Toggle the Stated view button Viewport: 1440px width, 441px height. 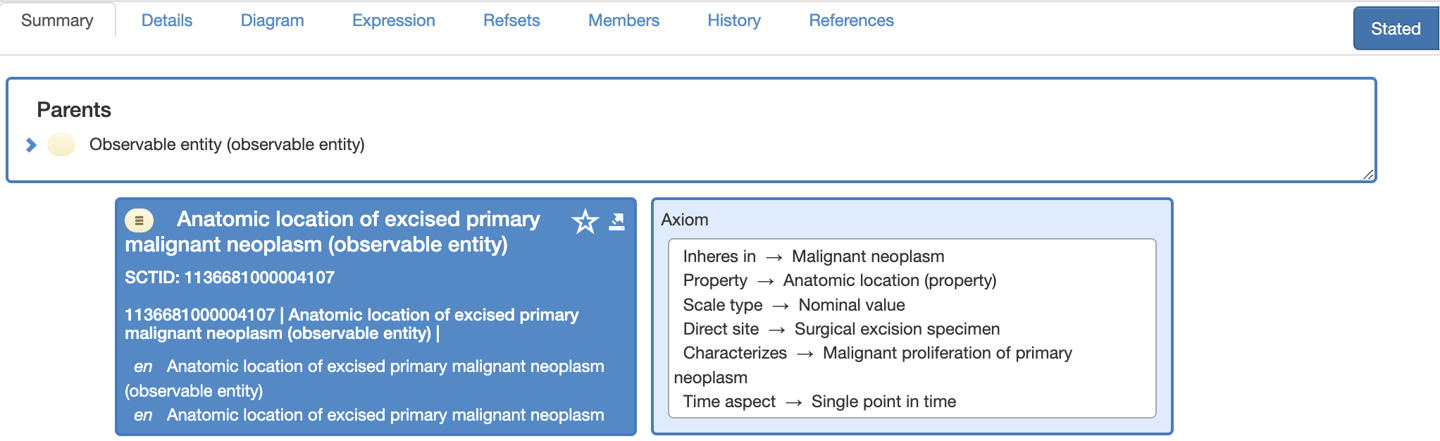[1395, 29]
